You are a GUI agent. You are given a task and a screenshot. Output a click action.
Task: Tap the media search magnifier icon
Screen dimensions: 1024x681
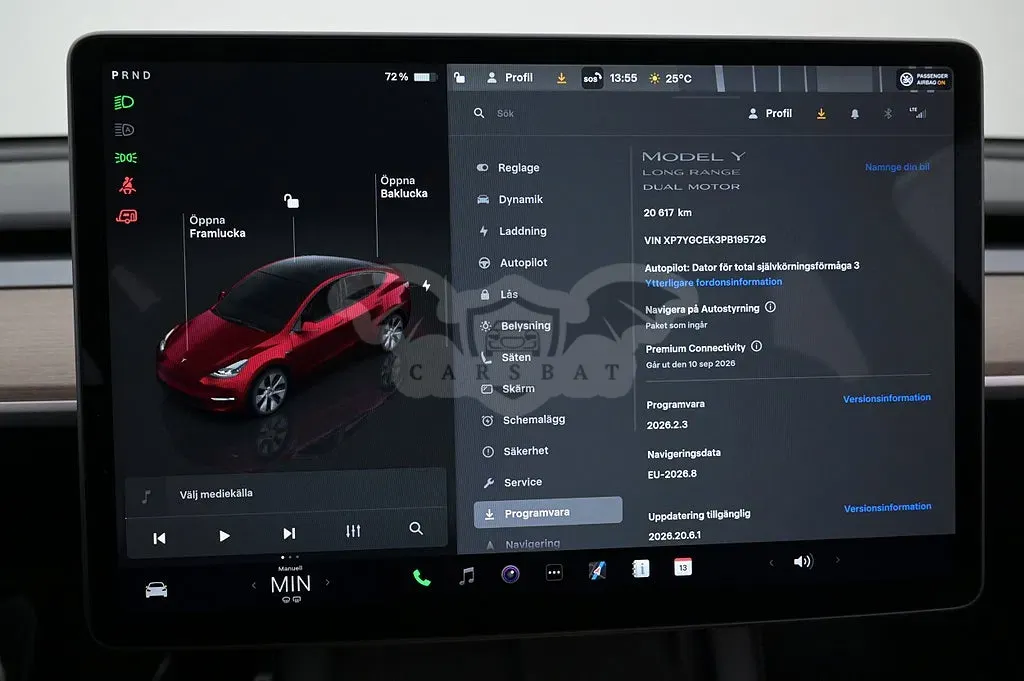(416, 528)
